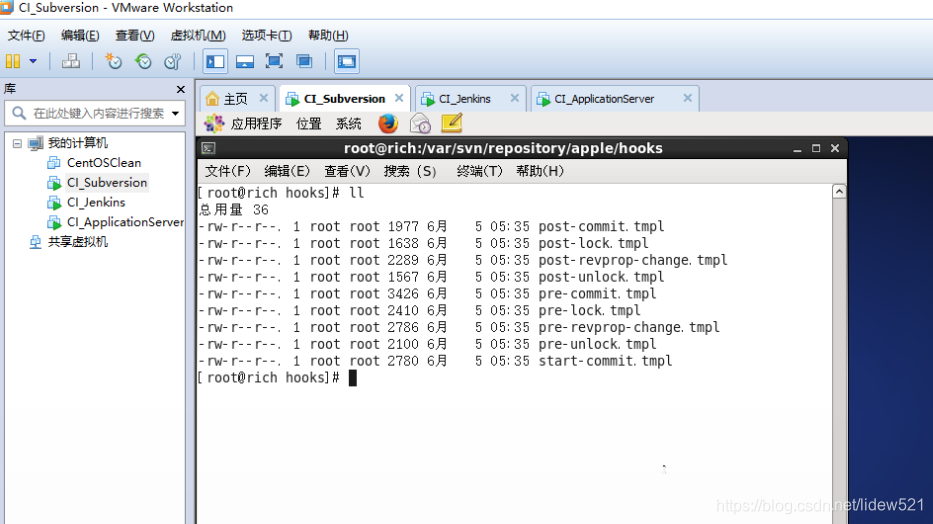Click the console view toolbar icon

346,61
